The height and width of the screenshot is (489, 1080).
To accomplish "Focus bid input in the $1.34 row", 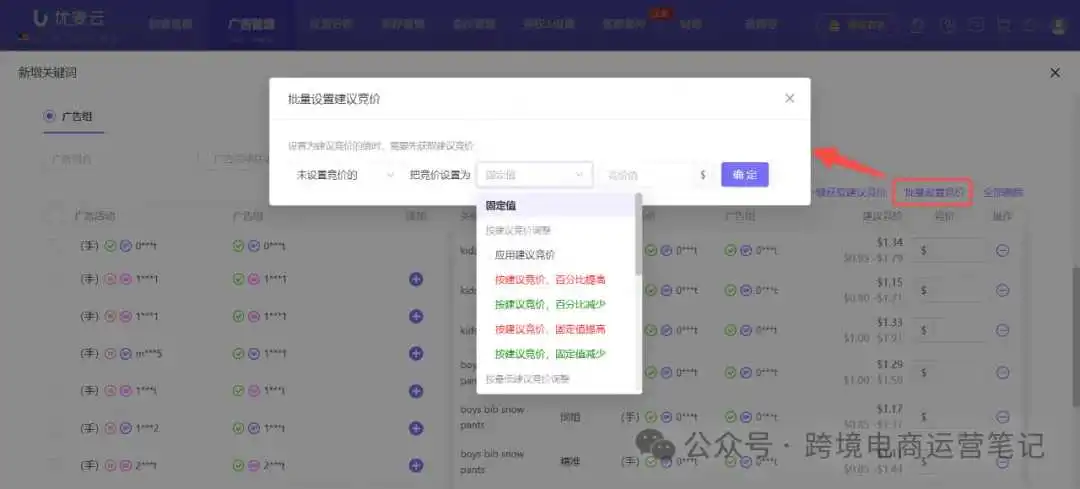I will [x=951, y=251].
